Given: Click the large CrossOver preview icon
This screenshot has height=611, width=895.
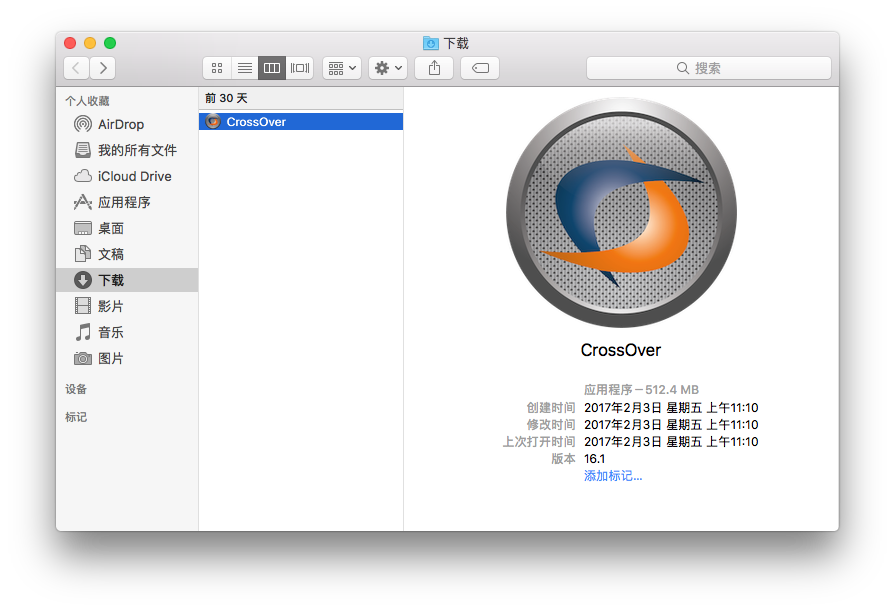Looking at the screenshot, I should [621, 212].
